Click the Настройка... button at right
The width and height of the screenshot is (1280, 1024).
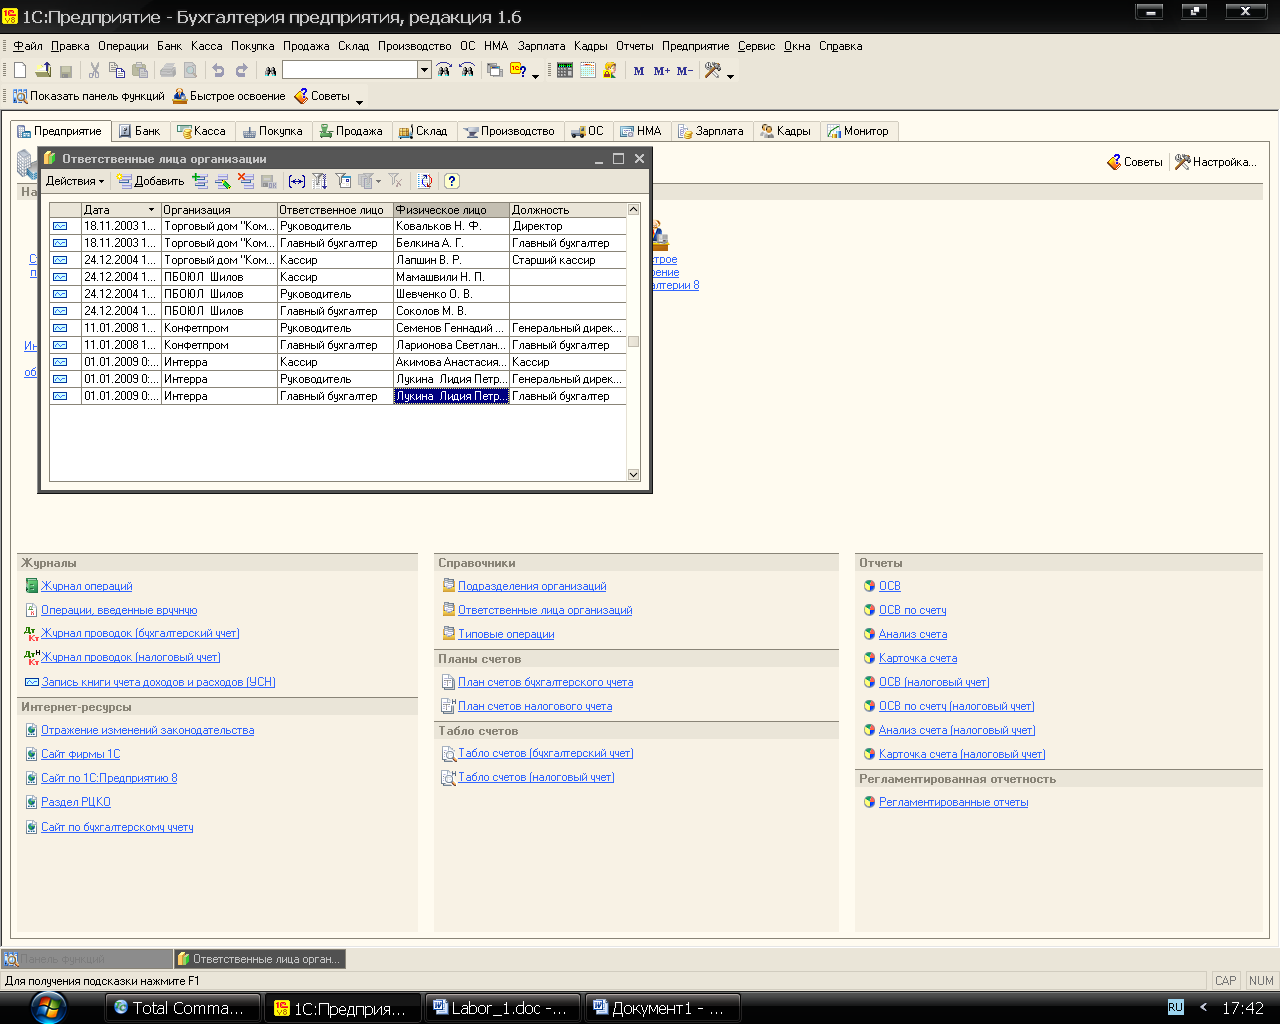(x=1215, y=162)
